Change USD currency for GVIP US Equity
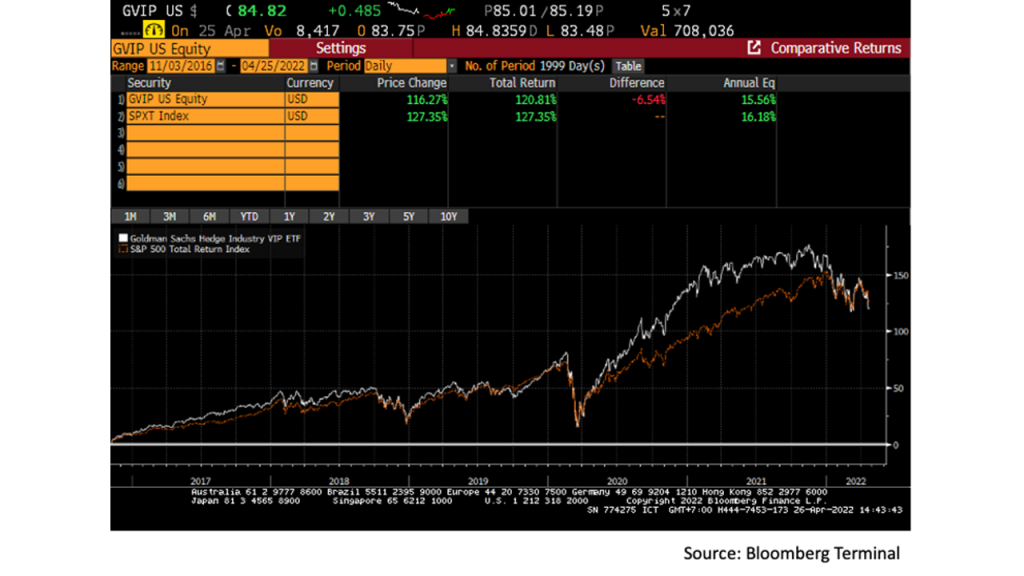This screenshot has height=576, width=1024. (312, 99)
